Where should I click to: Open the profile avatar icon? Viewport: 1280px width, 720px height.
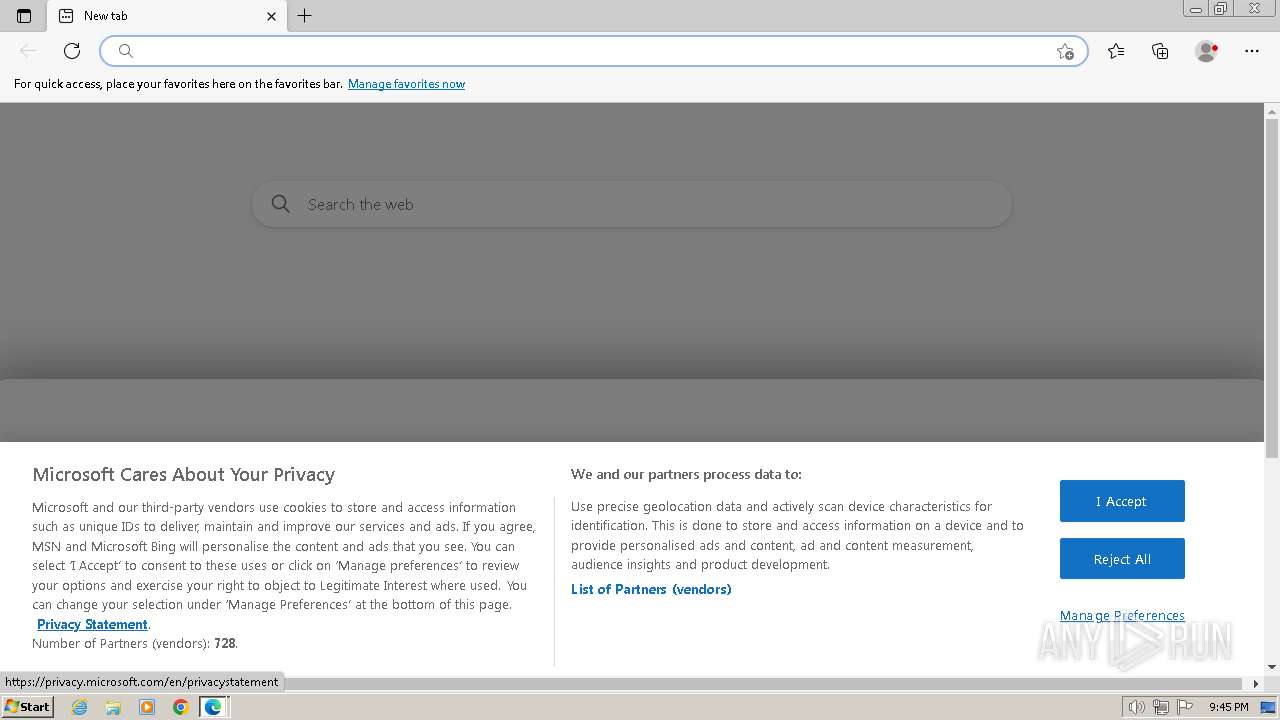tap(1206, 51)
